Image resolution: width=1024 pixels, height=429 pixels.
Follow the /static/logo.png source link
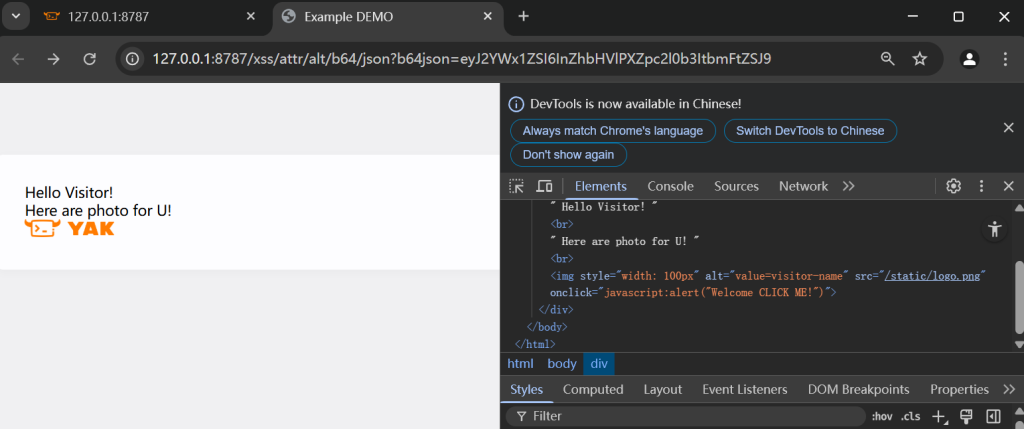tap(936, 275)
